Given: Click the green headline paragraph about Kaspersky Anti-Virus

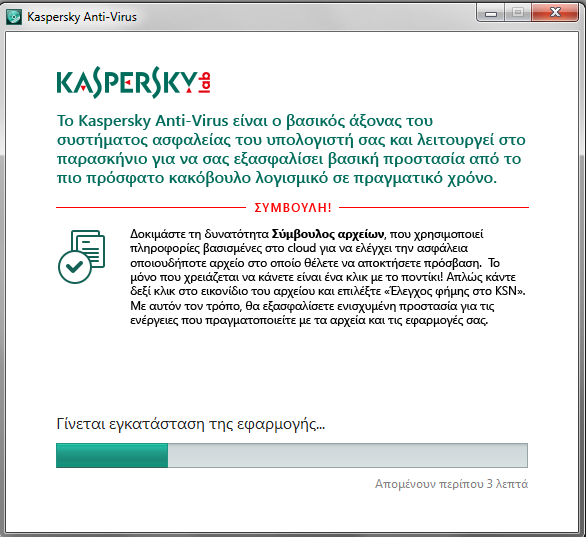Looking at the screenshot, I should pos(291,149).
